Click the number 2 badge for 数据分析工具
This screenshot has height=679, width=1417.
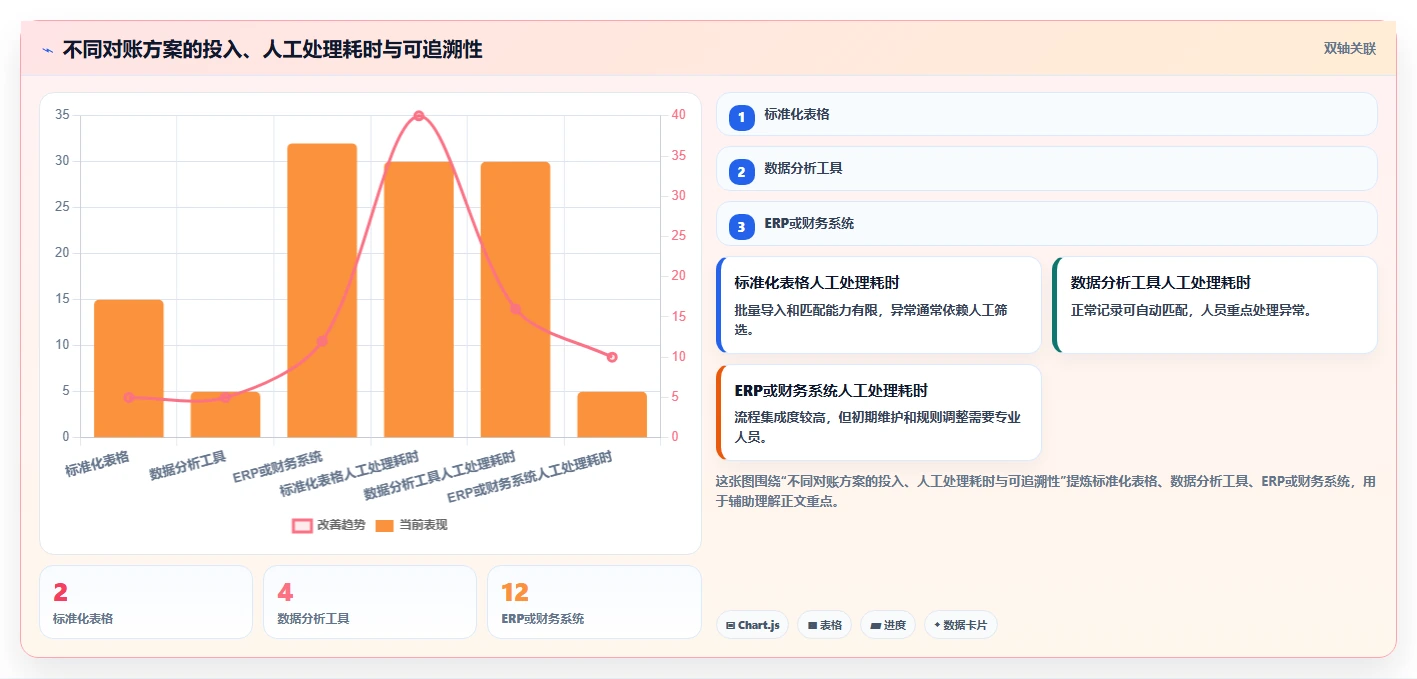(x=741, y=172)
